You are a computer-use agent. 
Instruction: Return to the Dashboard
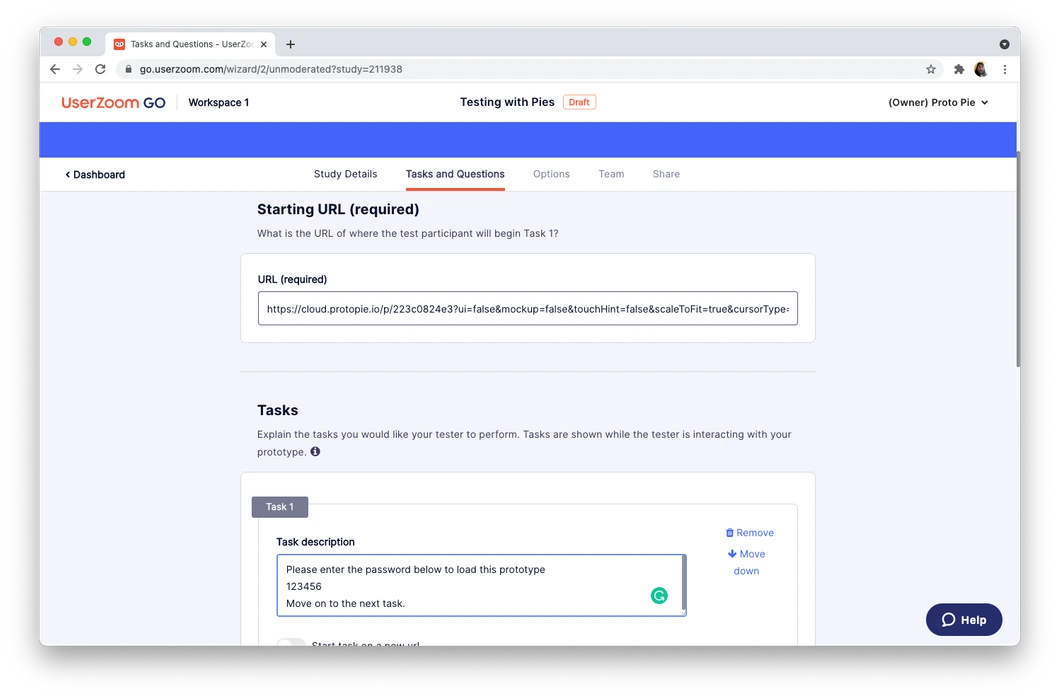95,174
